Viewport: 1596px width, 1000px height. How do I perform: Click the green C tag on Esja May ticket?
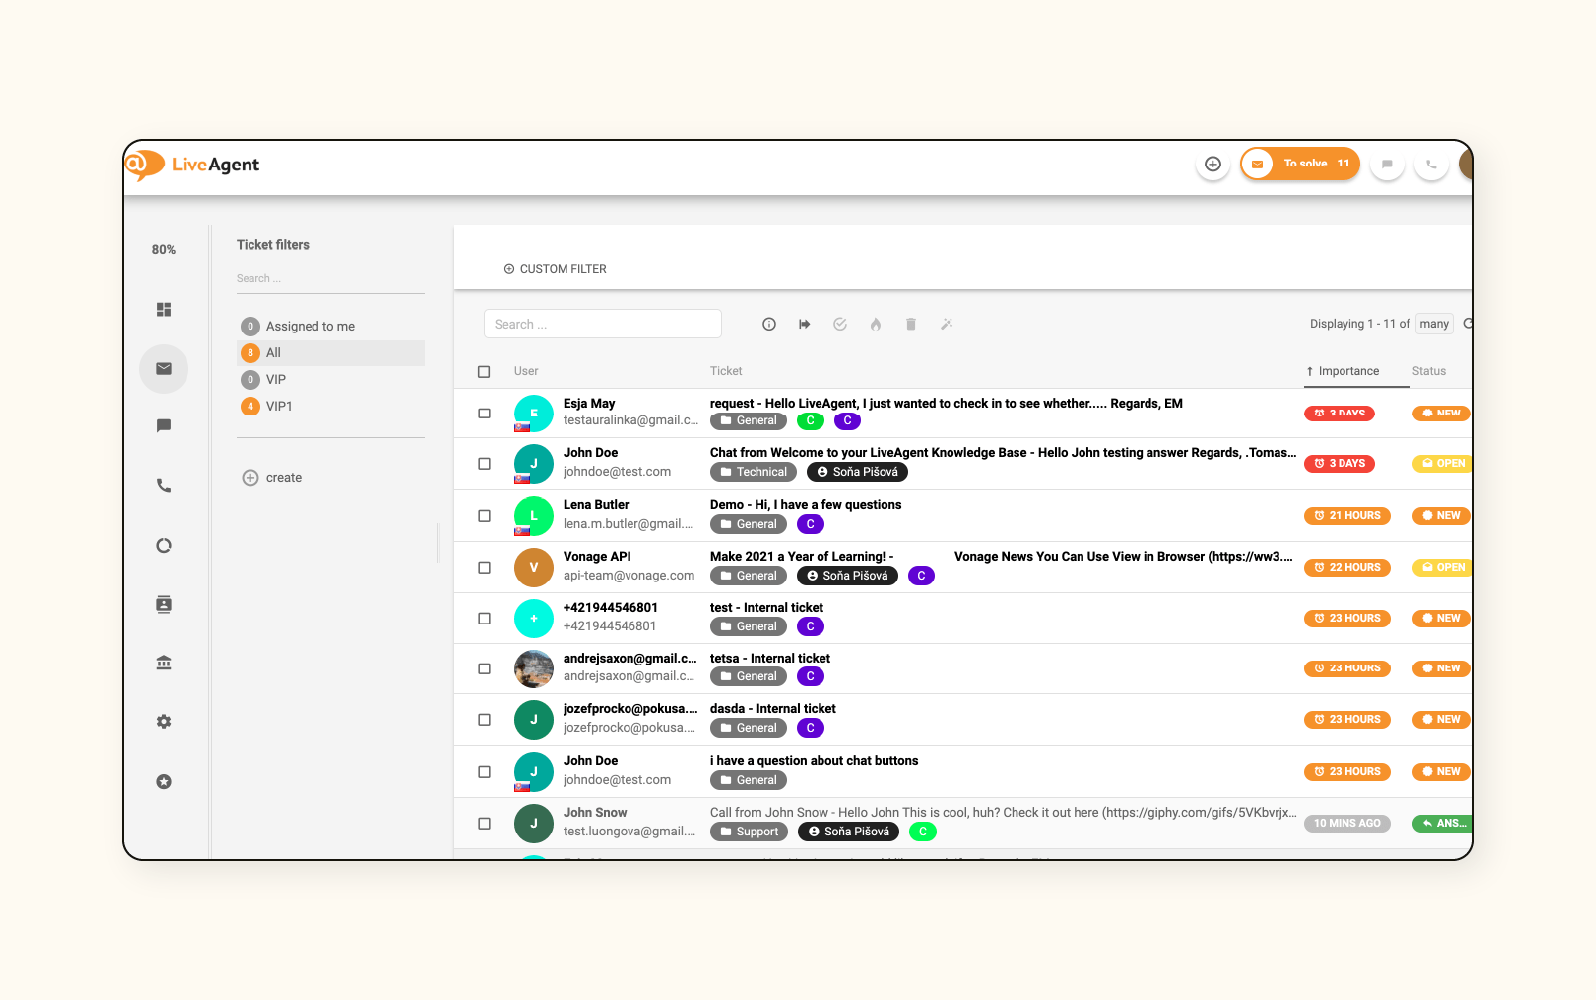[x=810, y=421]
